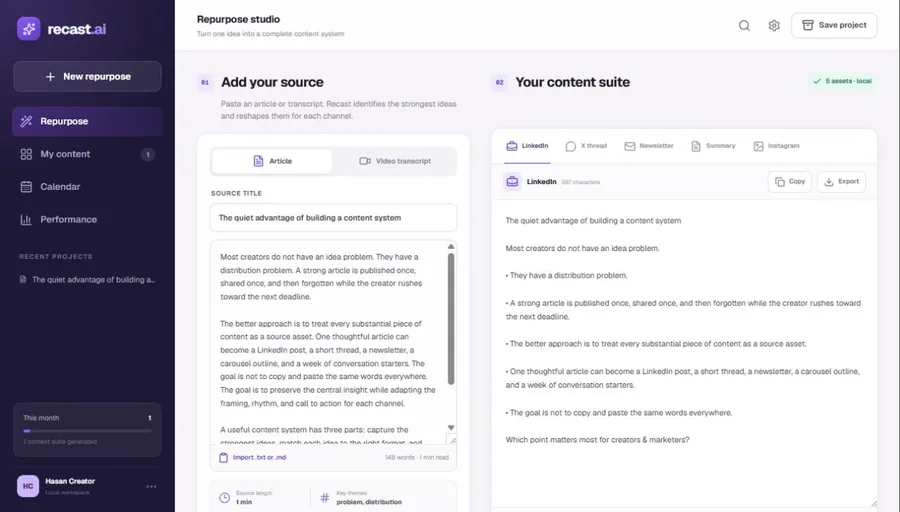The image size is (900, 512).
Task: Start a New repurpose
Action: click(87, 76)
